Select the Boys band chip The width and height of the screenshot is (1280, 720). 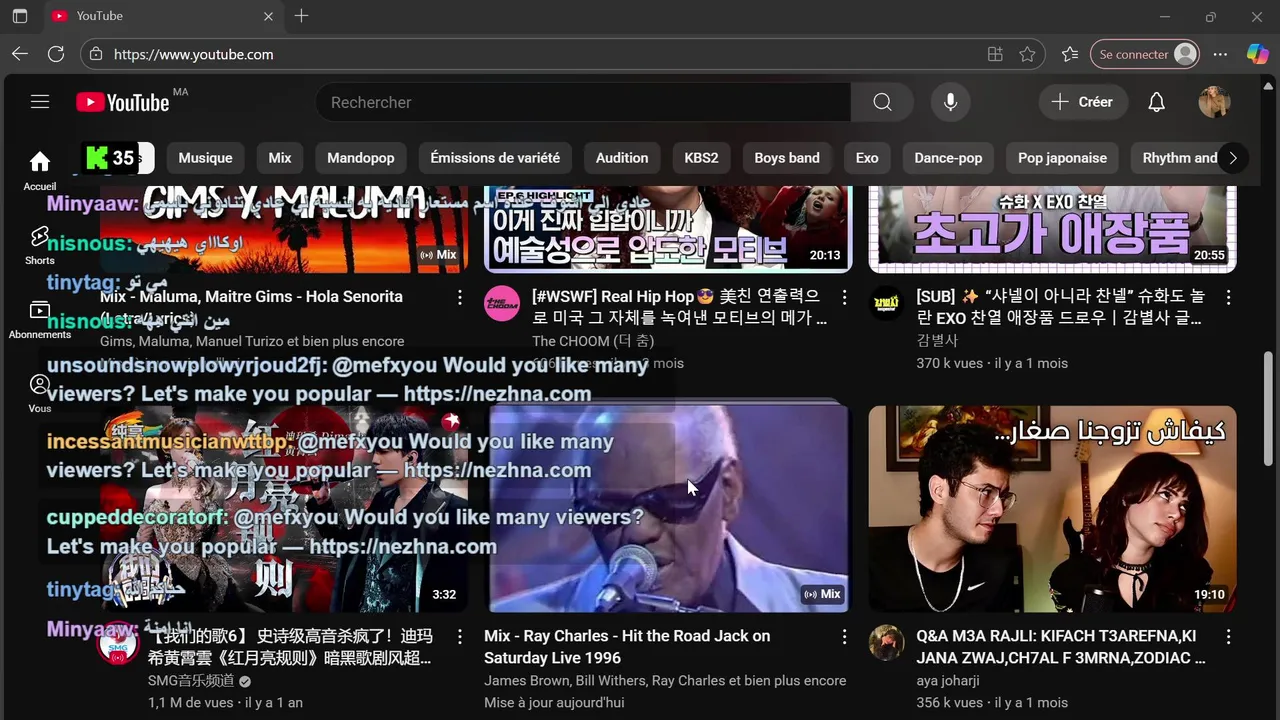click(787, 158)
